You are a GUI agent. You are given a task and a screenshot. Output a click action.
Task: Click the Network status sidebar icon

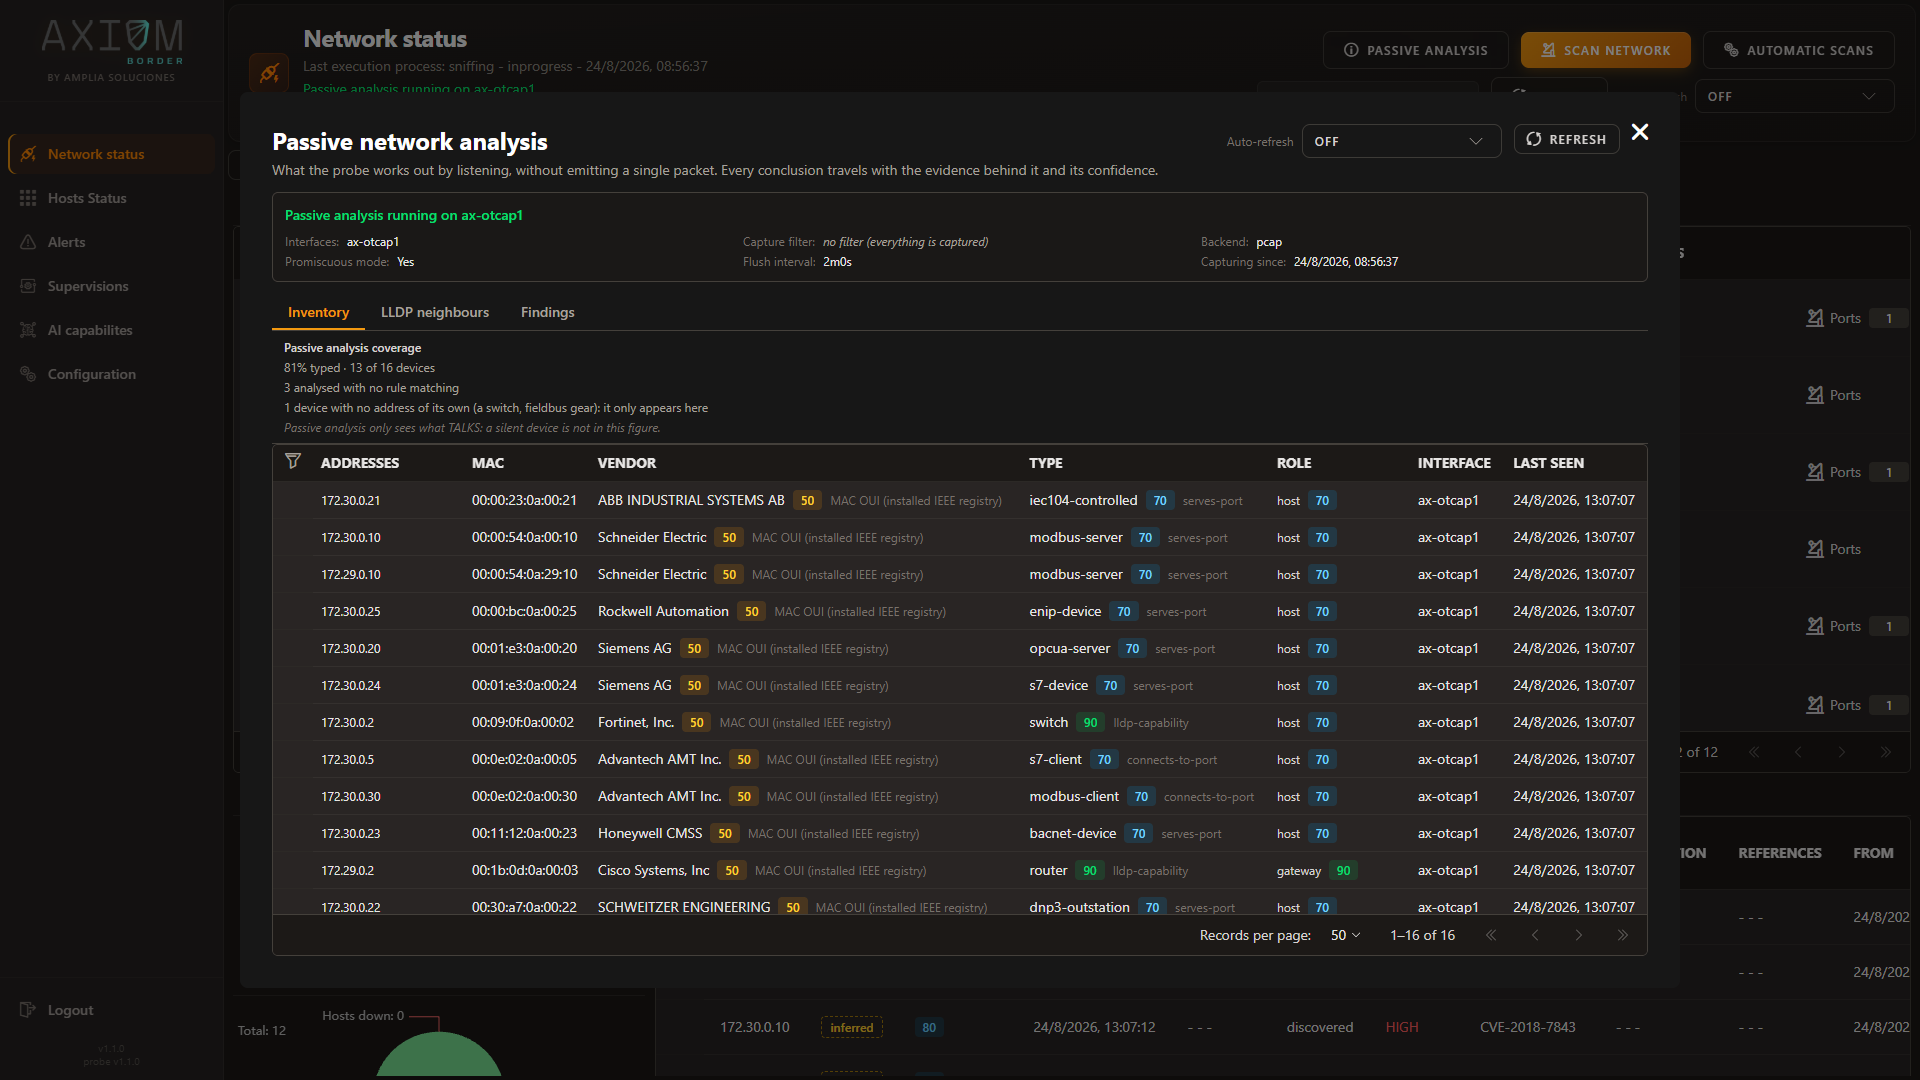coord(28,154)
